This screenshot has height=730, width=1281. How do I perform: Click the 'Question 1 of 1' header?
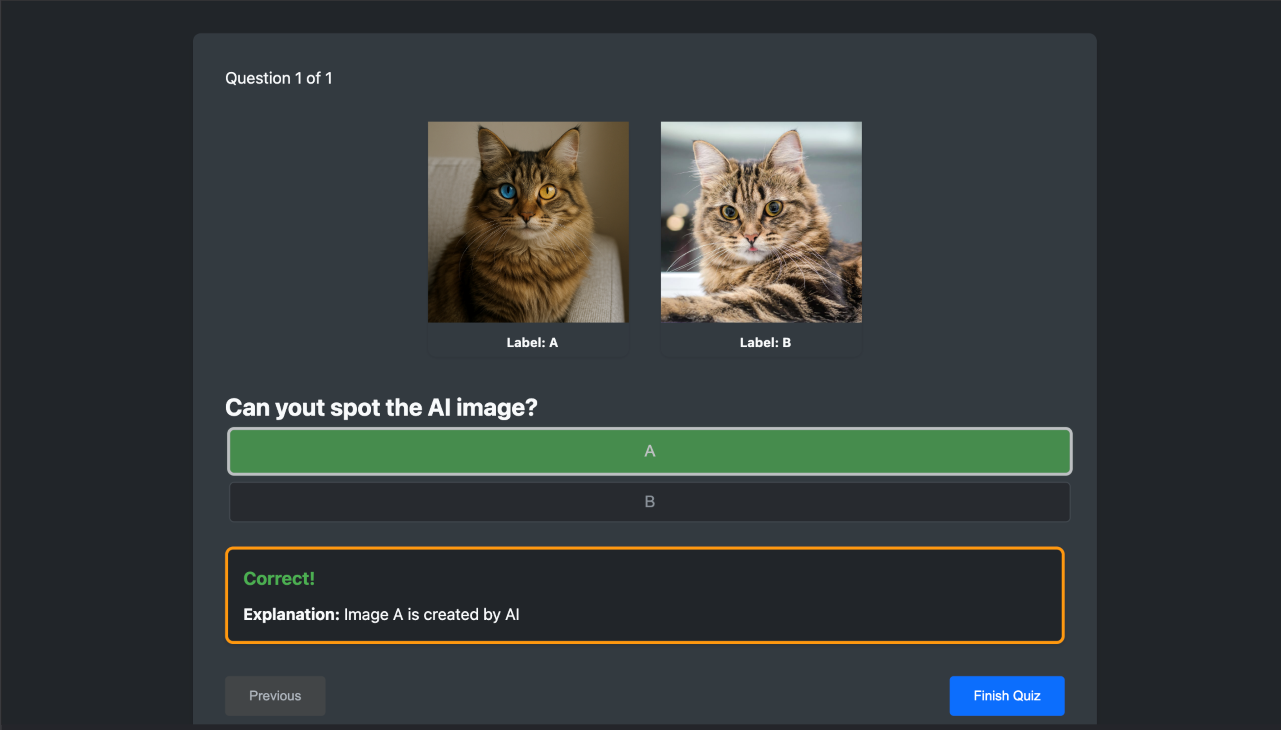coord(279,77)
